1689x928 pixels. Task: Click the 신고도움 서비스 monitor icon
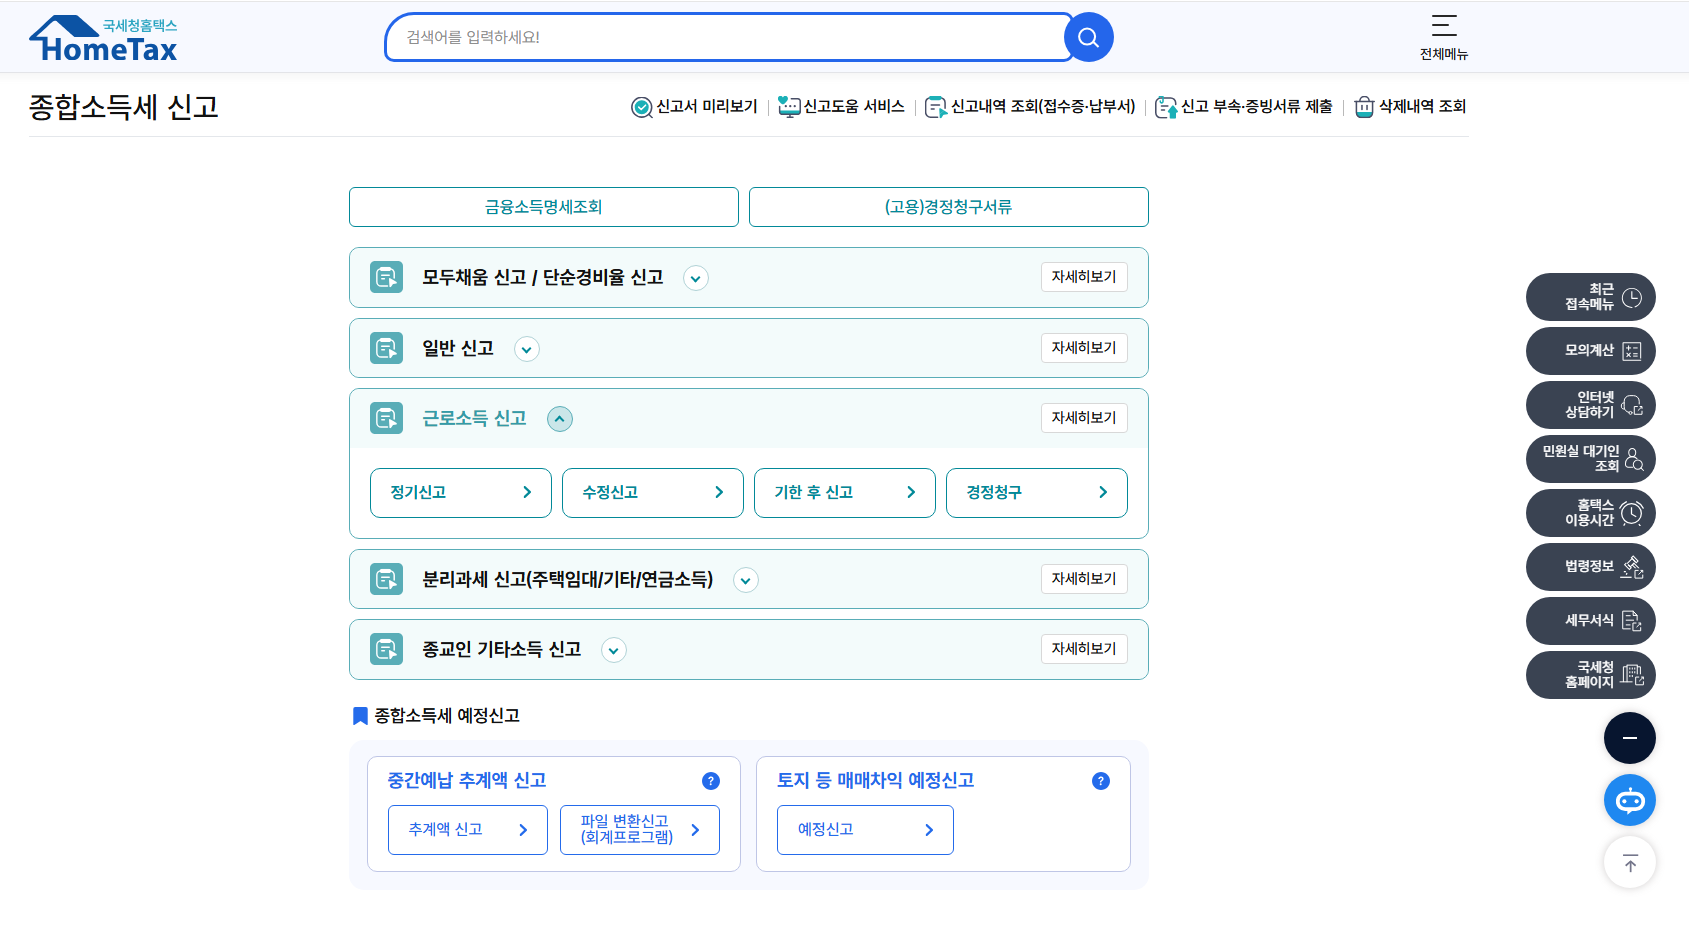pyautogui.click(x=789, y=107)
